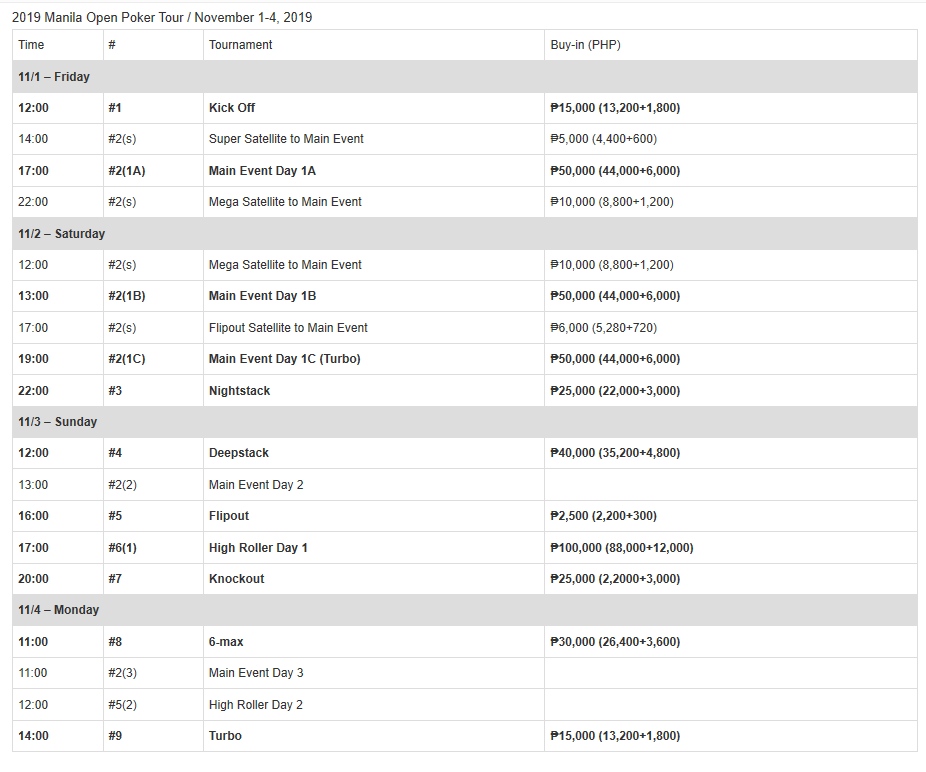
Task: Click the '₱25,000 (2,2000+3,000)' Knockout buy-in
Action: click(731, 579)
